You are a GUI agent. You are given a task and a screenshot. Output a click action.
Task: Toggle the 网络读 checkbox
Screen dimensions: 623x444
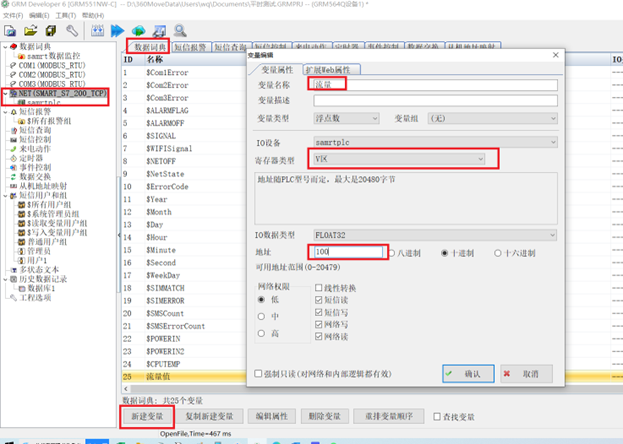319,337
